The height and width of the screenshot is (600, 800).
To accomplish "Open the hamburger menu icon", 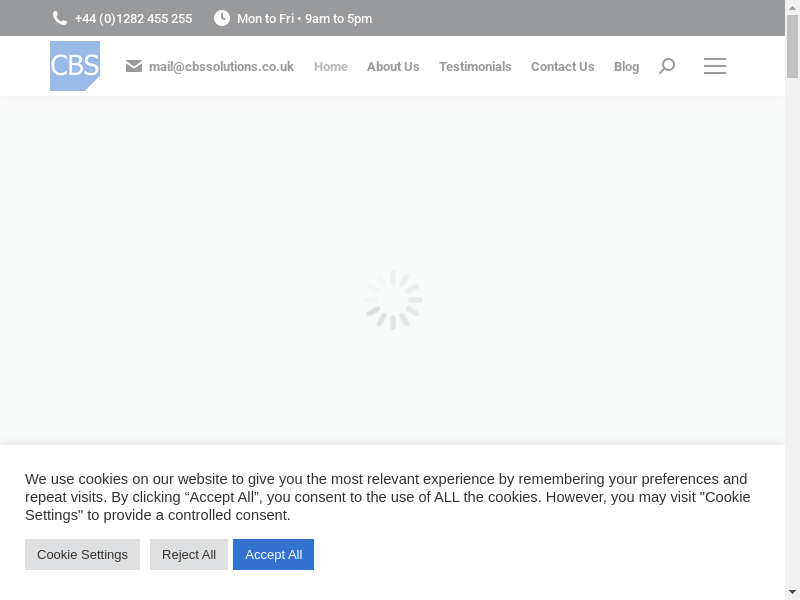I will tap(715, 66).
